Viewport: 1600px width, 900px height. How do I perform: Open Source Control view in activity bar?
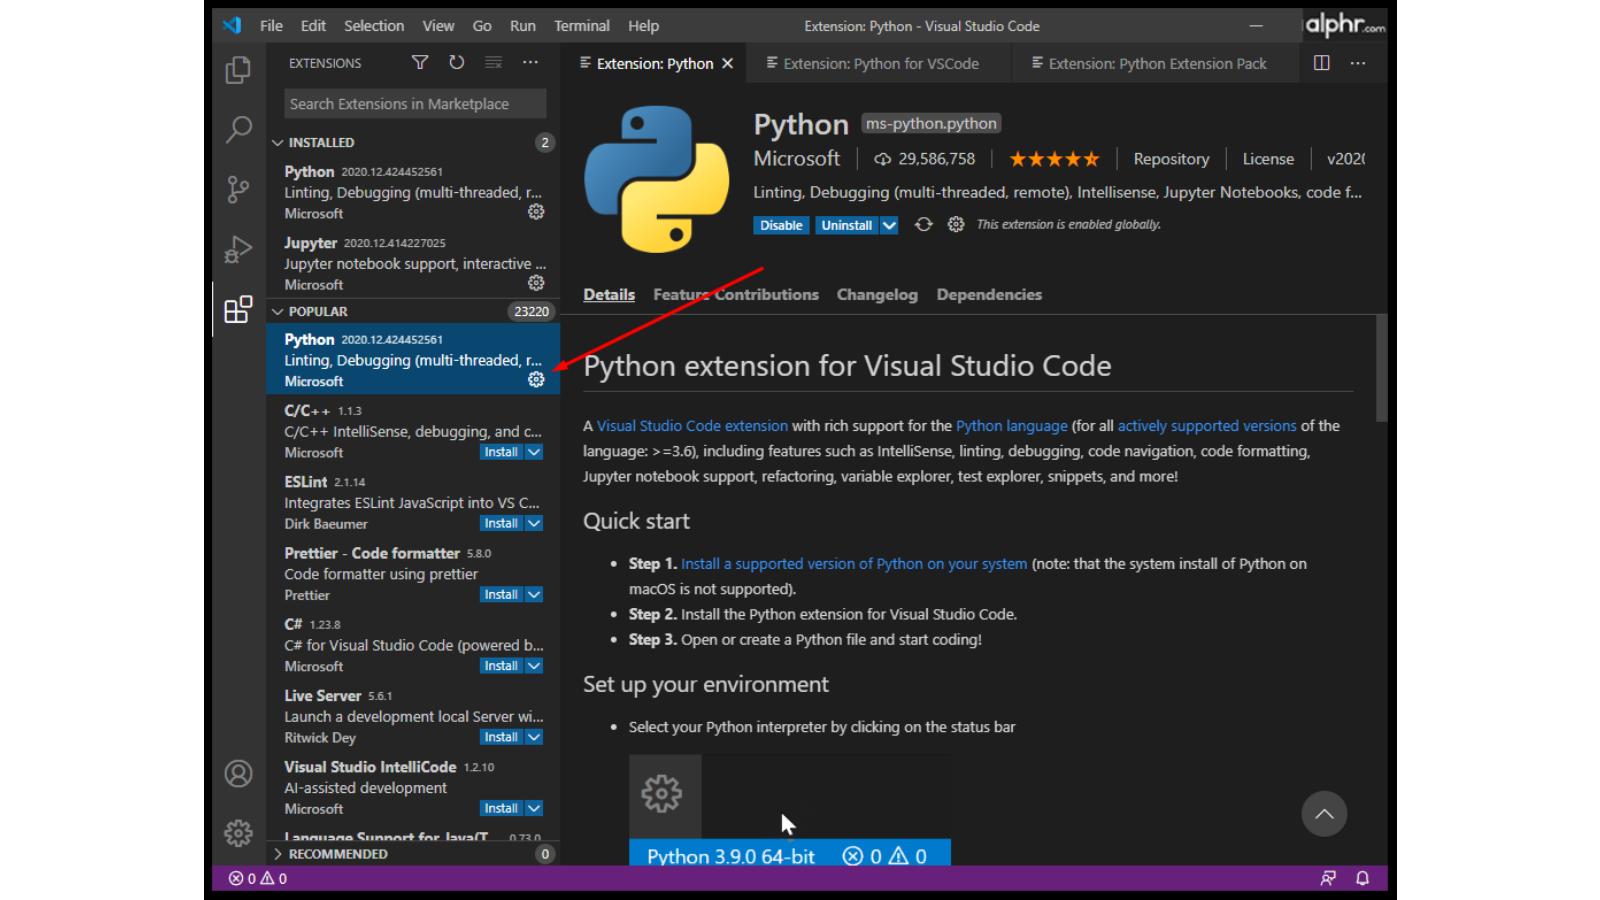click(x=238, y=189)
